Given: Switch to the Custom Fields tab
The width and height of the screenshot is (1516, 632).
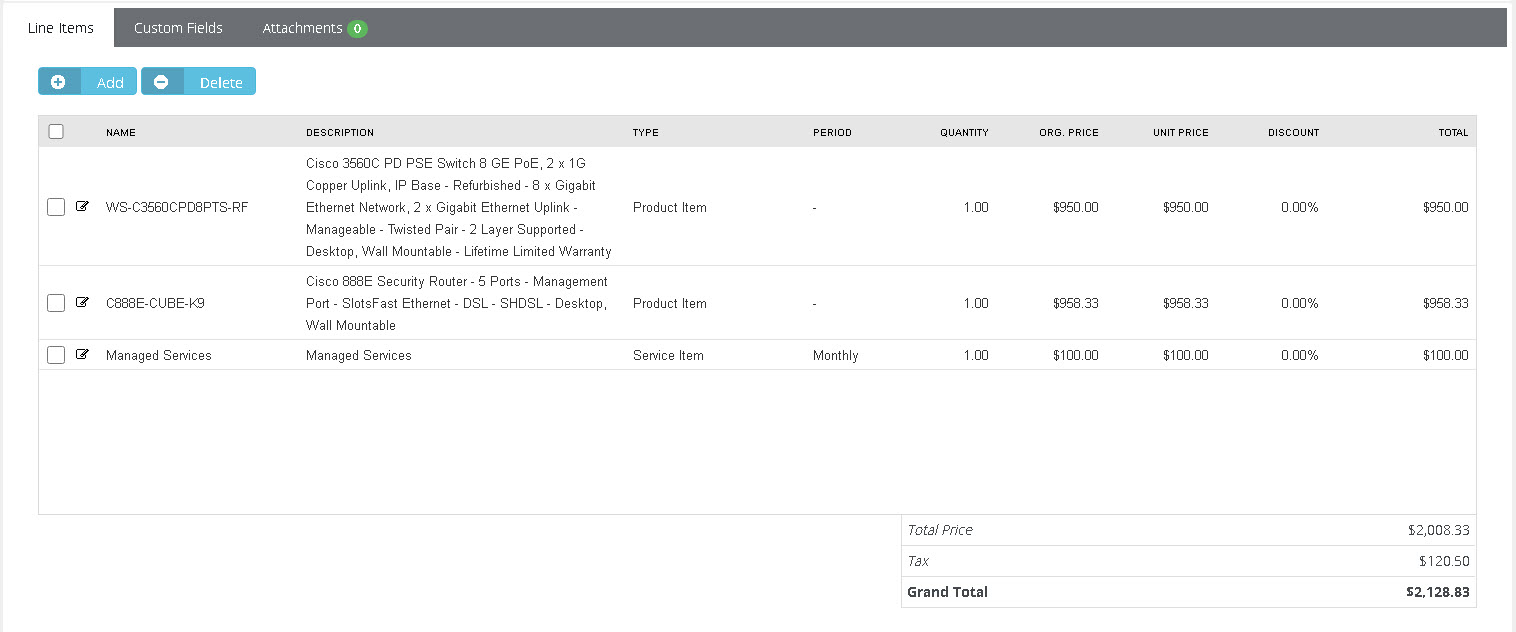Looking at the screenshot, I should (x=178, y=28).
